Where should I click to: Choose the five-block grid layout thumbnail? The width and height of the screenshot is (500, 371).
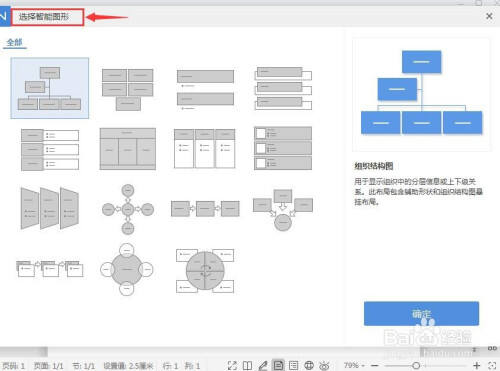[x=128, y=89]
